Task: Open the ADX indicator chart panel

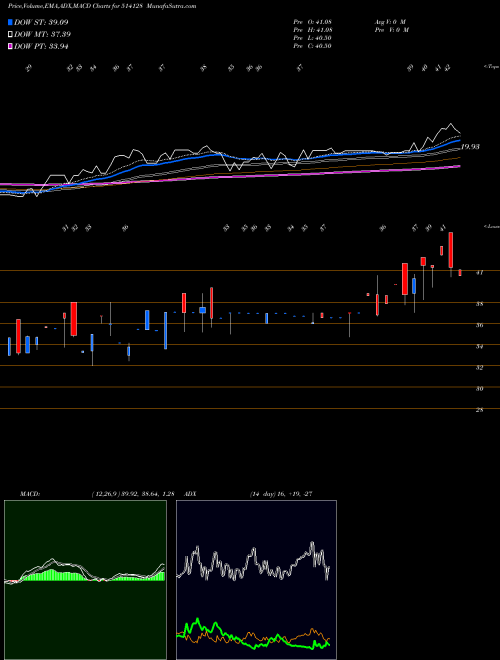Action: click(x=256, y=580)
